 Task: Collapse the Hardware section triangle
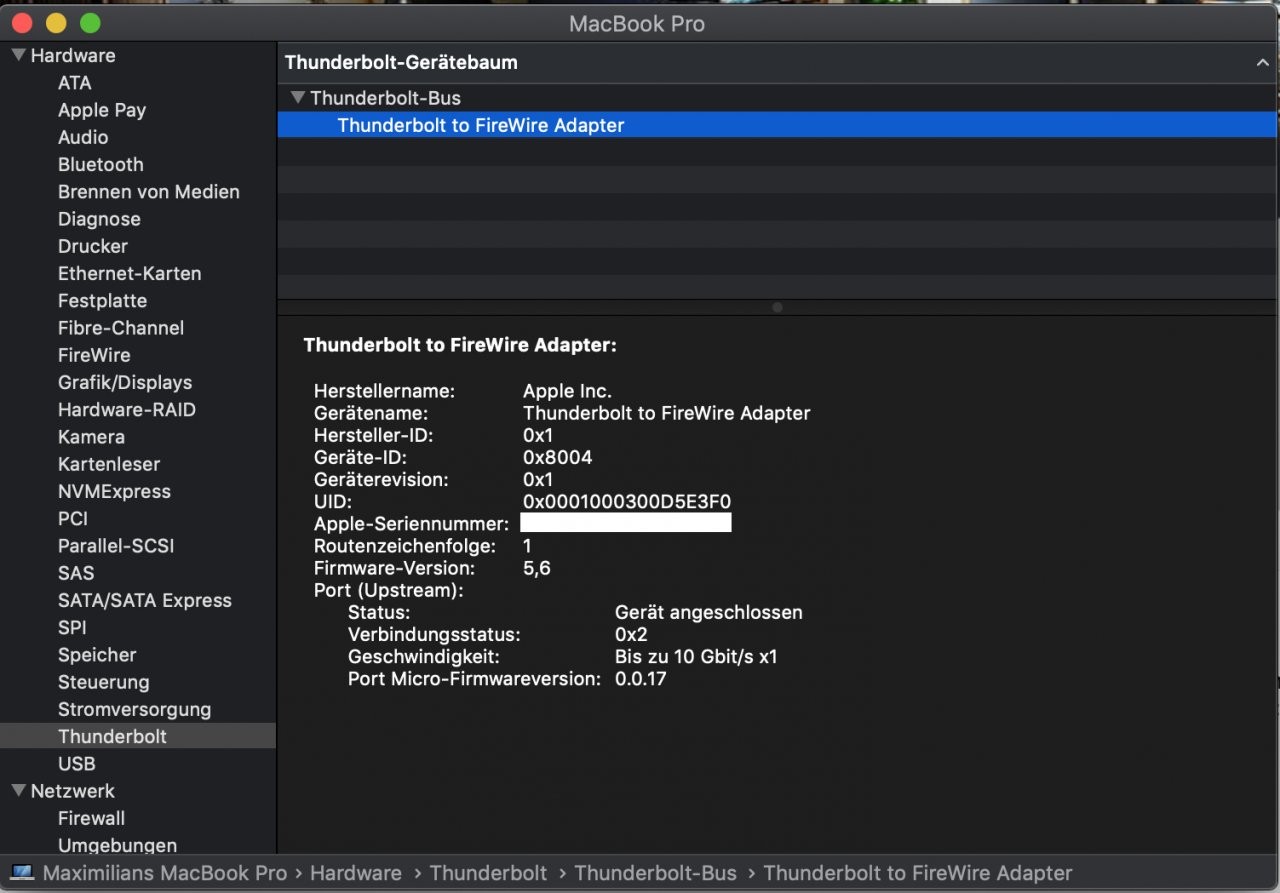pyautogui.click(x=19, y=55)
